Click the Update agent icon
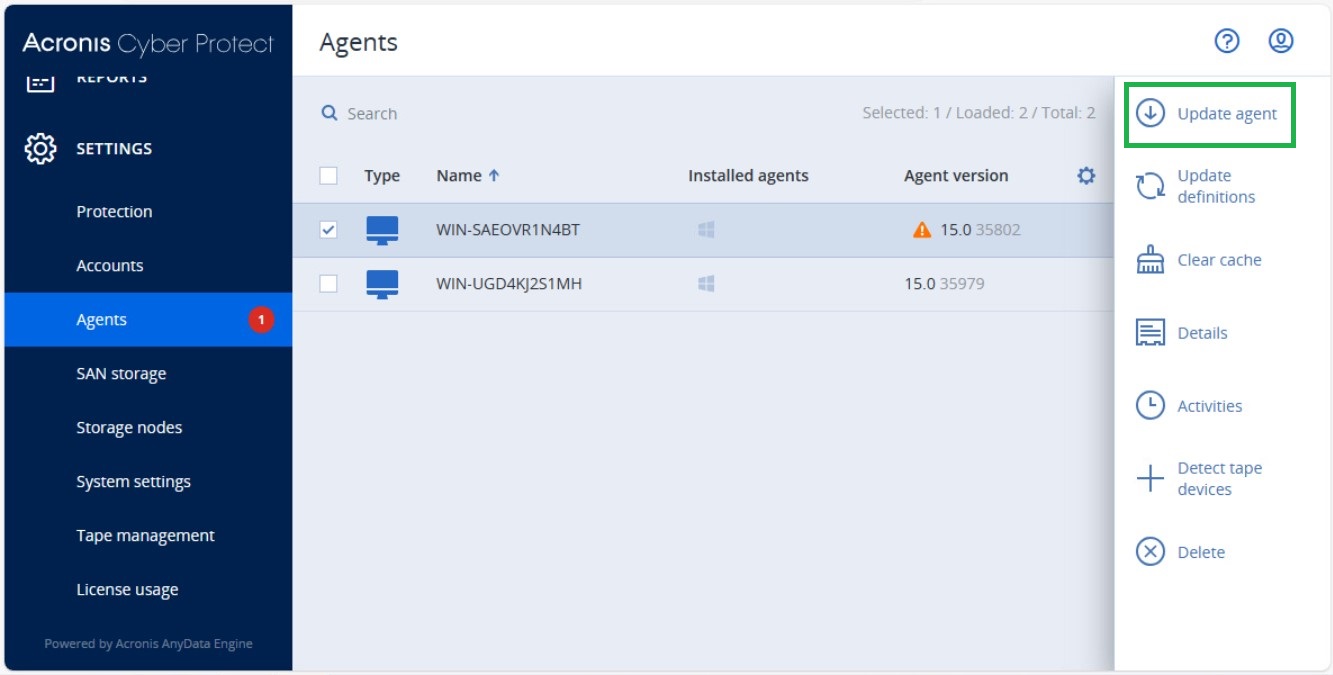The image size is (1333, 675). click(1152, 113)
